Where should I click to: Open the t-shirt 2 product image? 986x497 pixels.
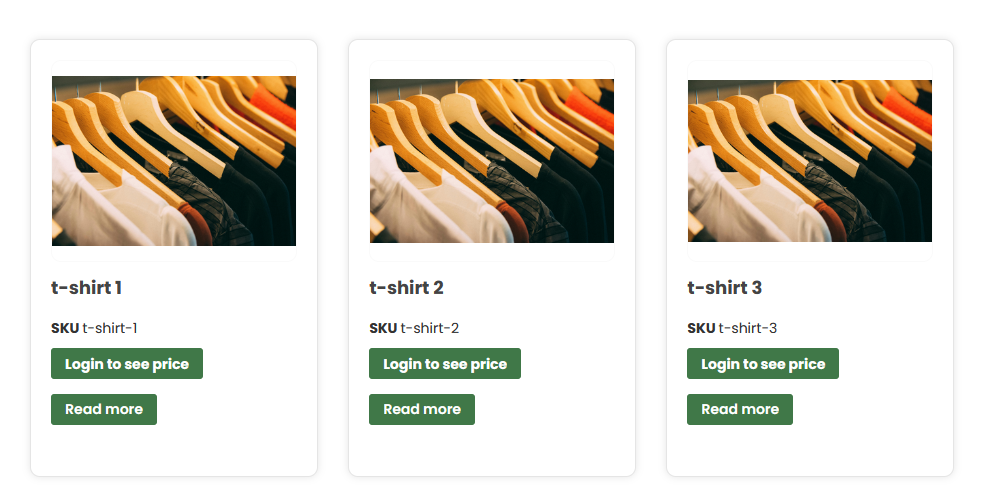(491, 161)
